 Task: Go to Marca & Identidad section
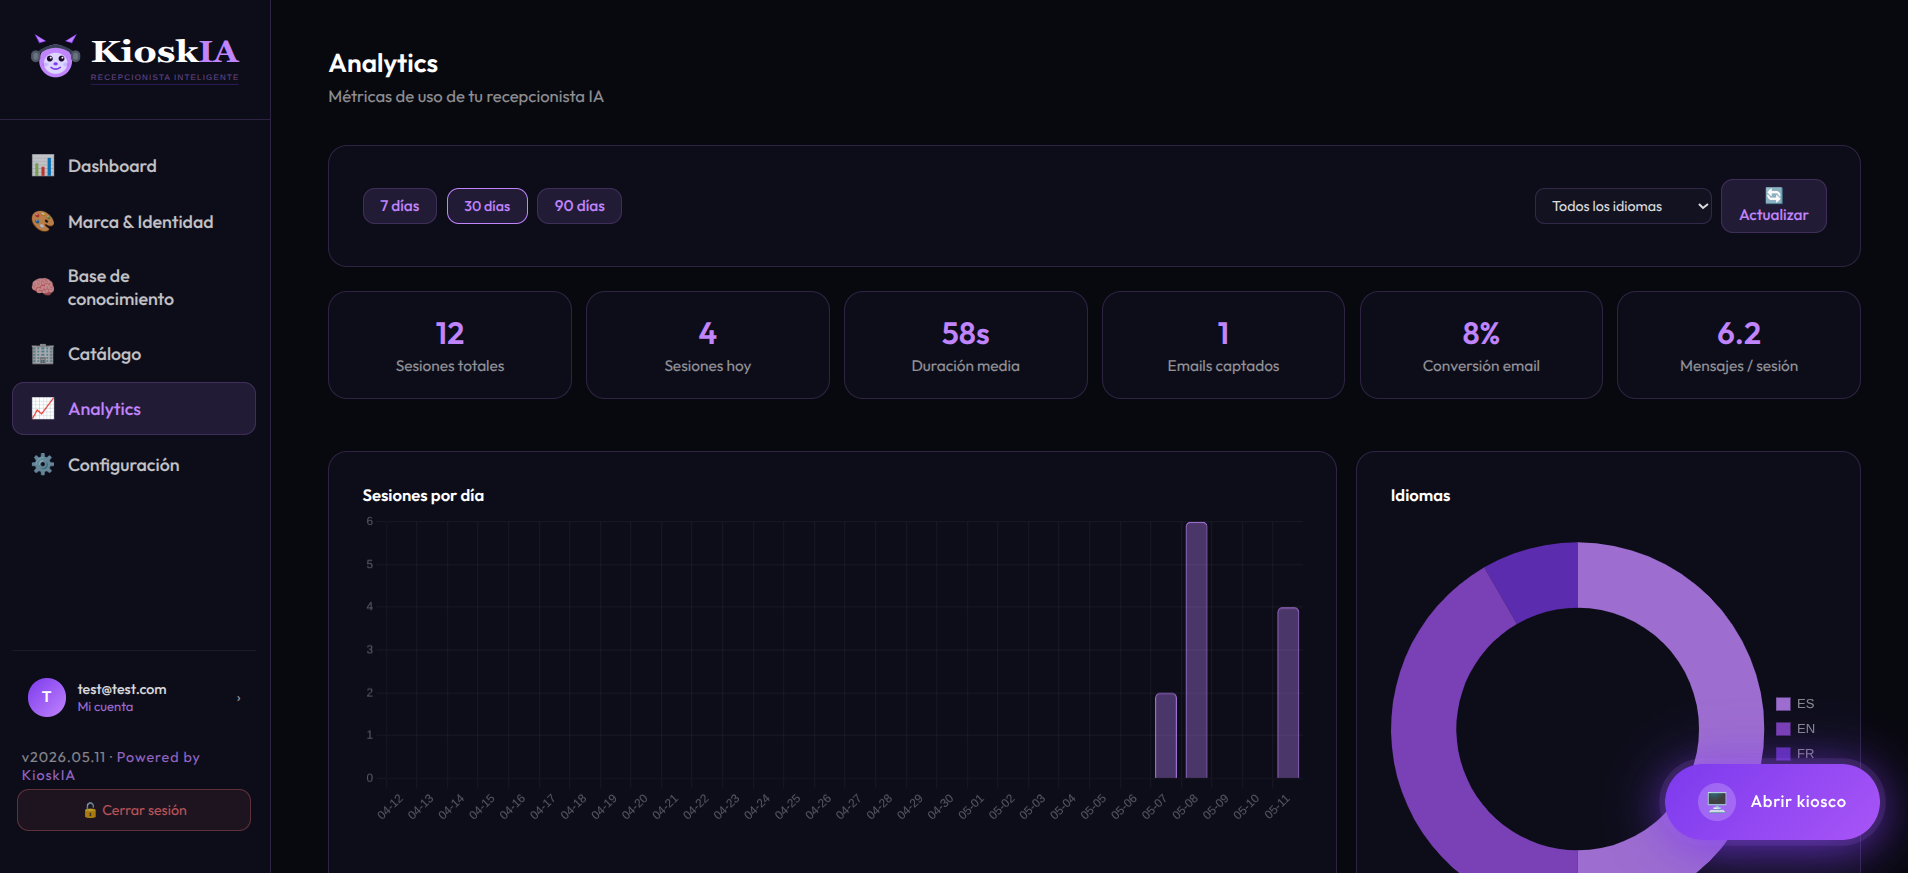coord(134,222)
